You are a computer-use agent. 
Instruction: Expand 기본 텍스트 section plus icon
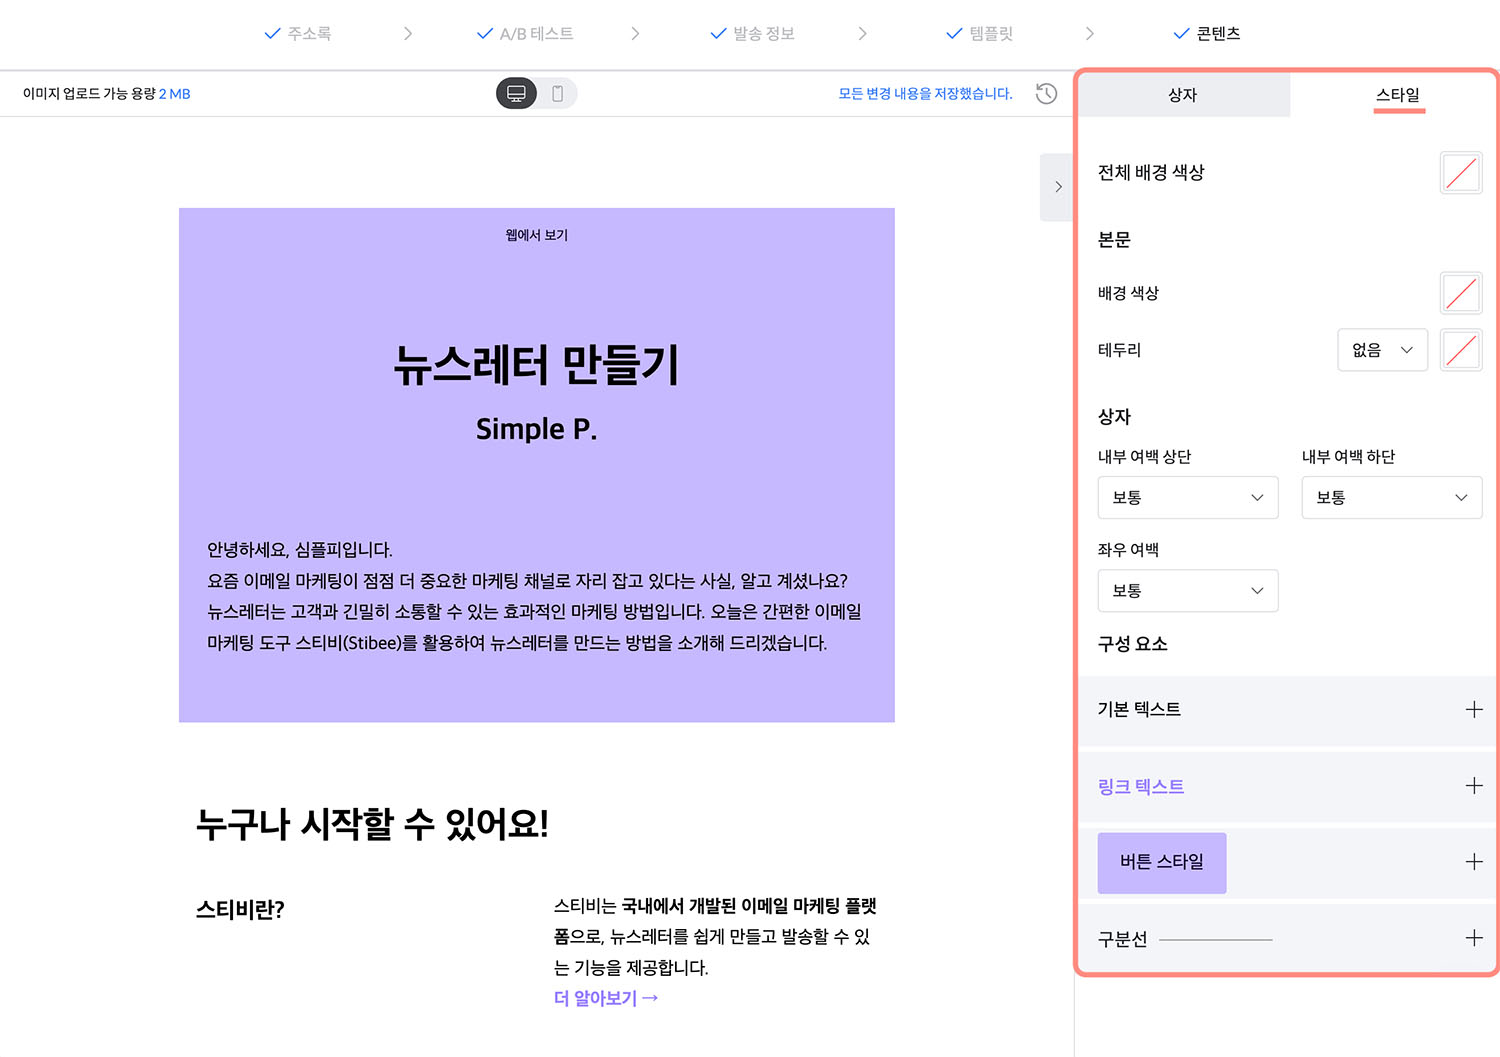pos(1473,709)
